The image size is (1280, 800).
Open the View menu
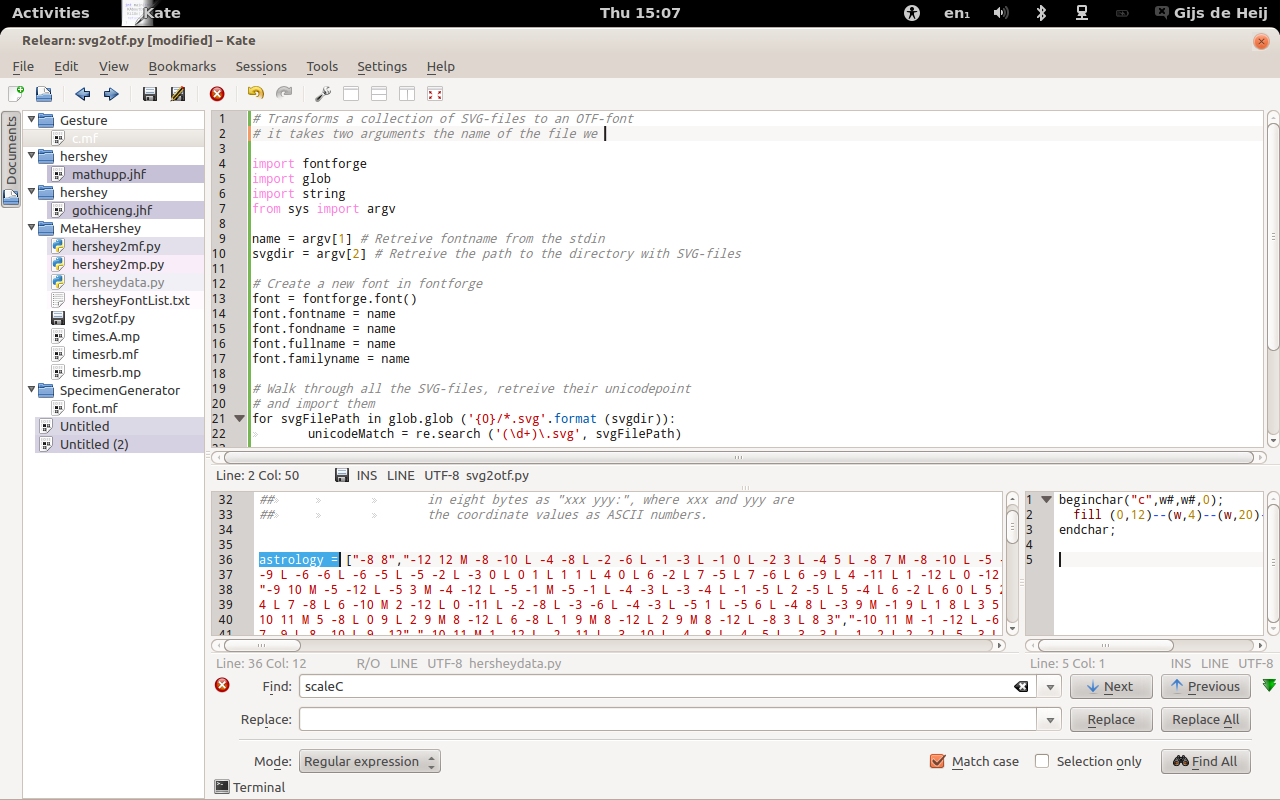point(114,66)
